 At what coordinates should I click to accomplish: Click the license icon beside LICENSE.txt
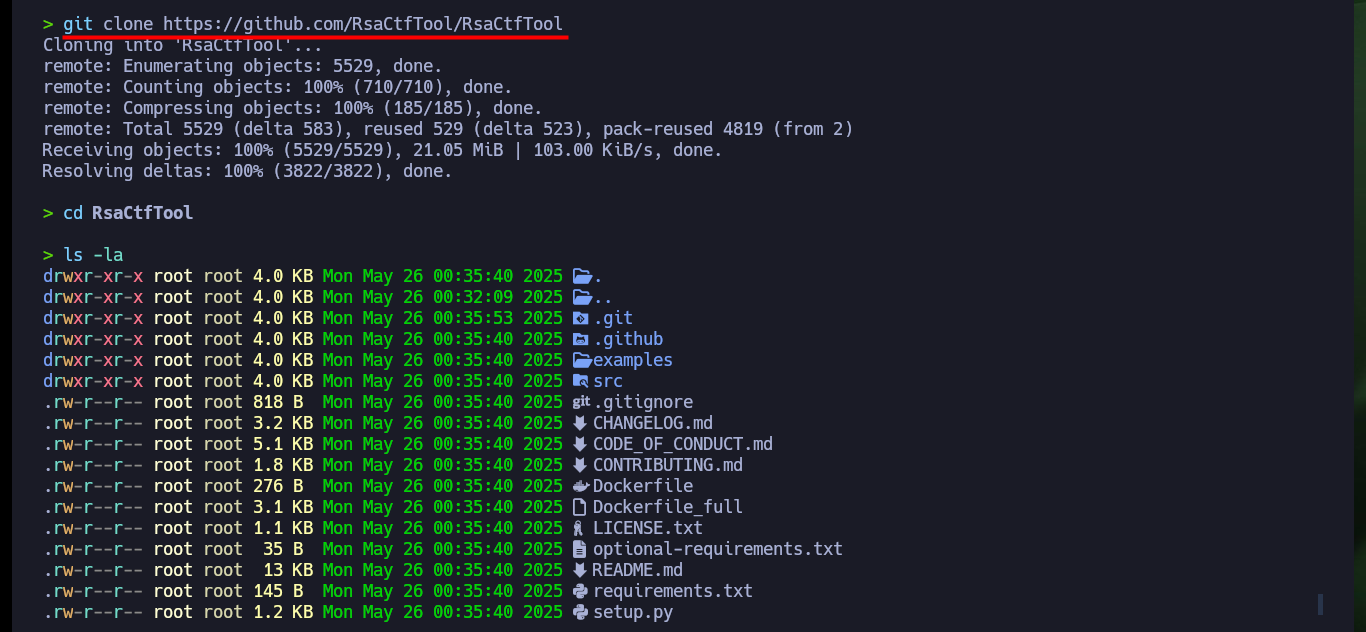click(x=579, y=528)
